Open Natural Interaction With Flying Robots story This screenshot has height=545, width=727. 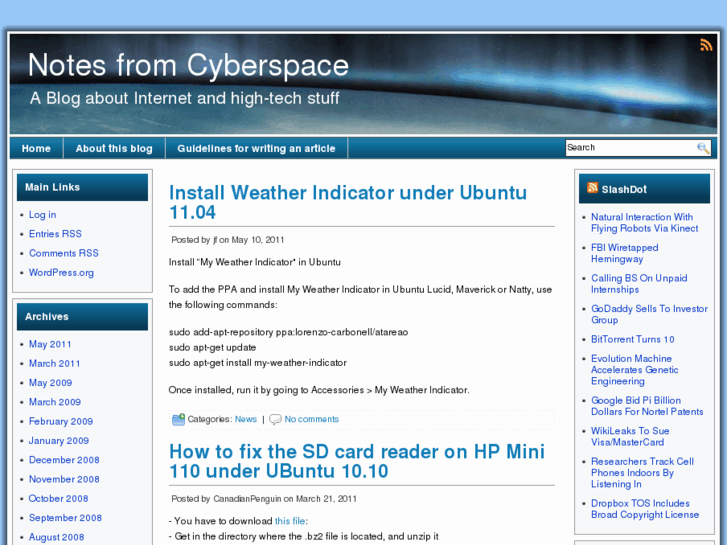pyautogui.click(x=644, y=223)
